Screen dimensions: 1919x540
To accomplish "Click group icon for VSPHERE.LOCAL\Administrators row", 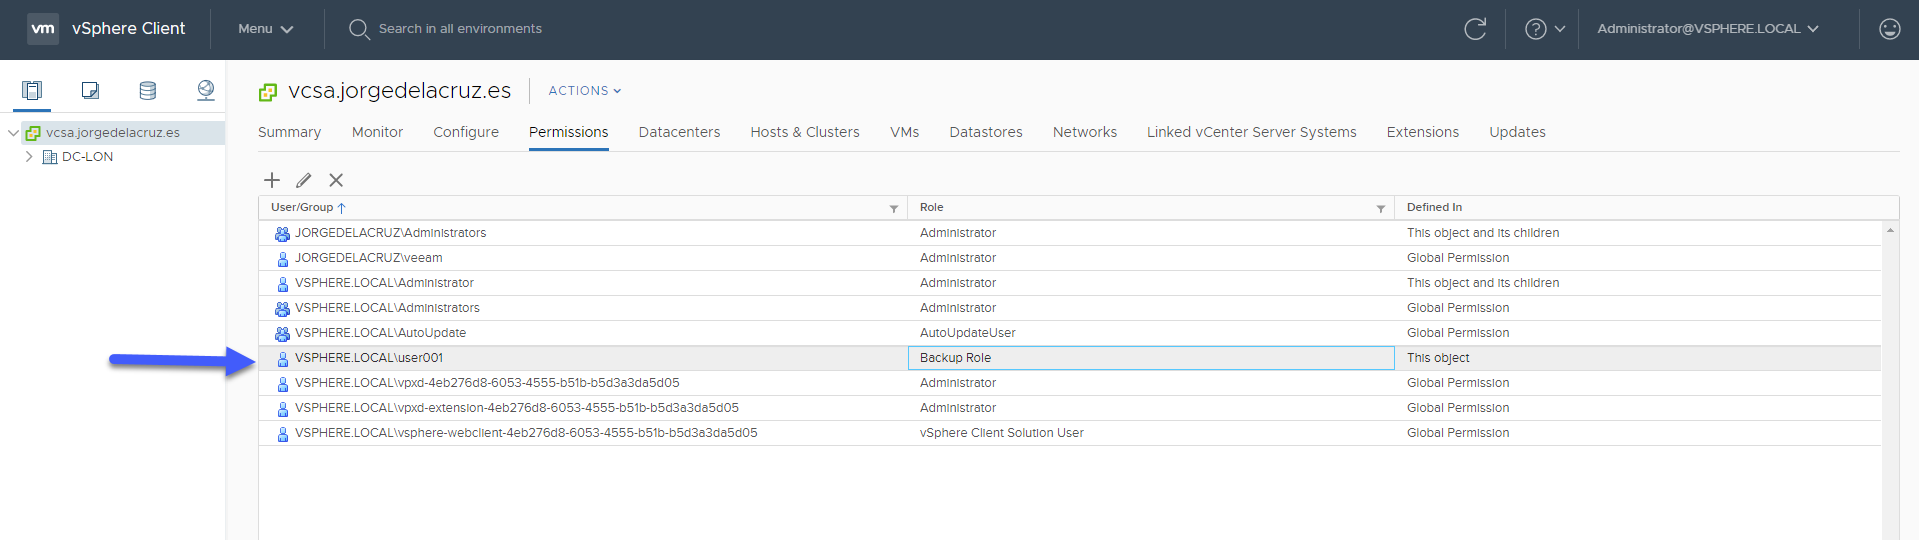I will point(282,309).
